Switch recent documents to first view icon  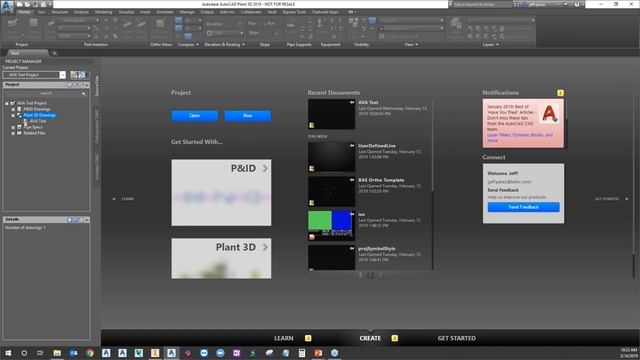click(360, 275)
